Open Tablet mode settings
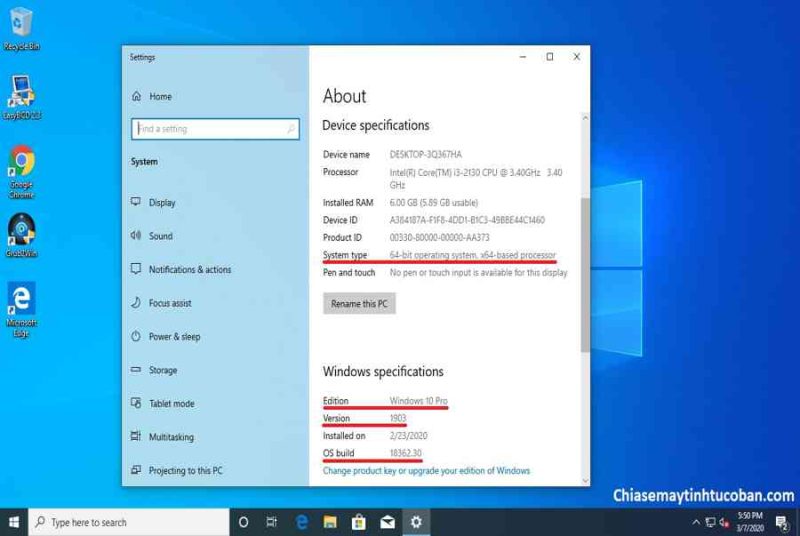Screen dimensions: 800x536 (163, 403)
